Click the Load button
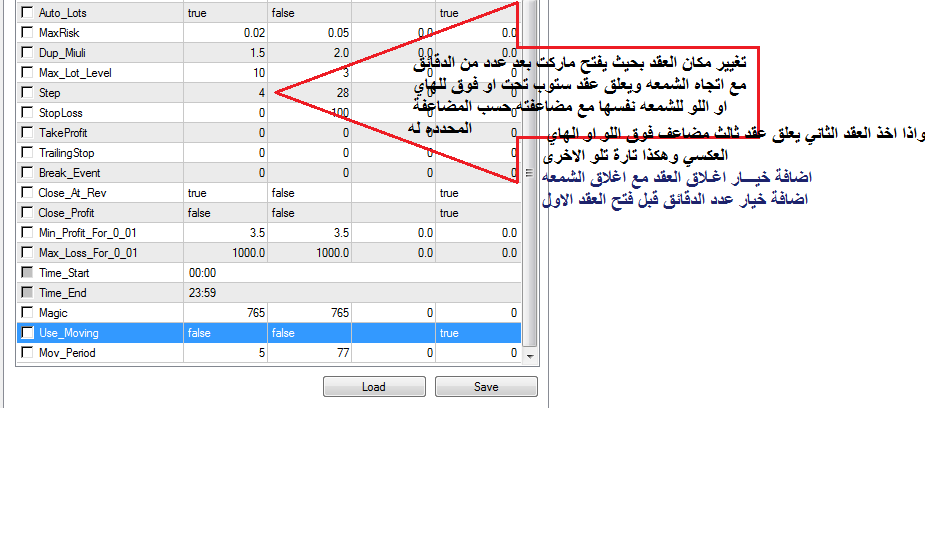Viewport: 925px width, 559px height. tap(374, 387)
